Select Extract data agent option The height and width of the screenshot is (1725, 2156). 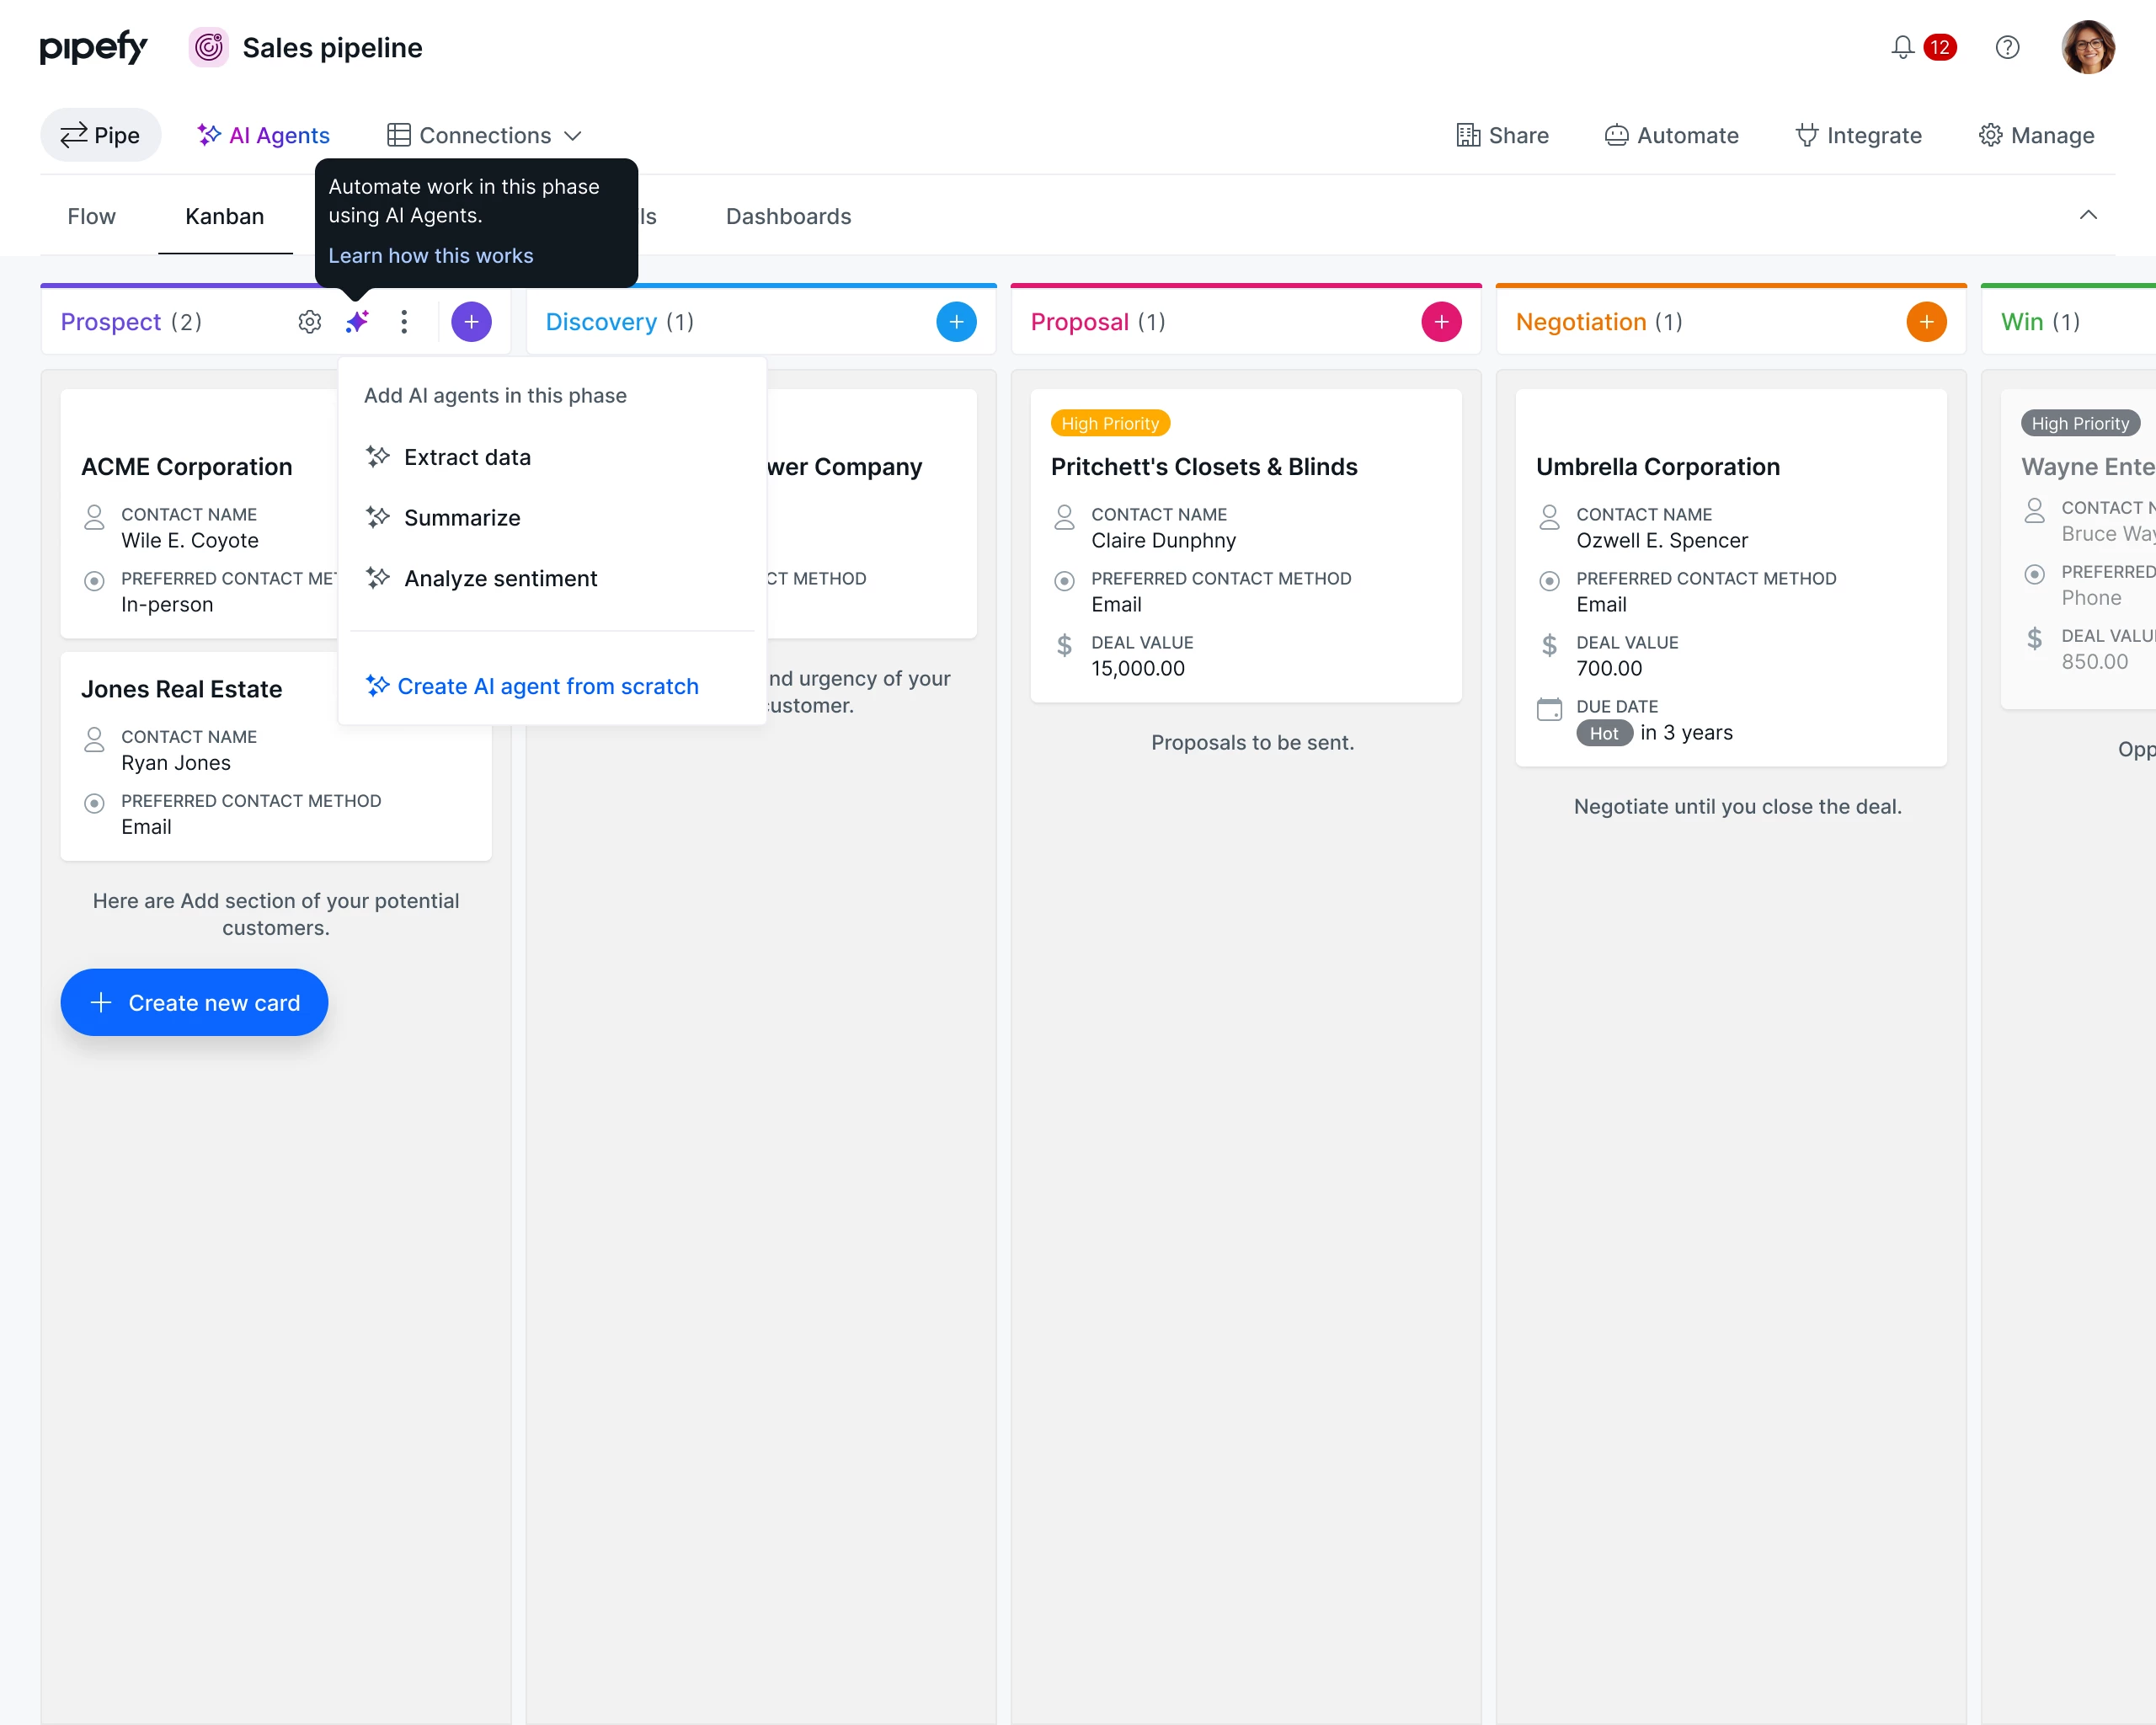tap(467, 457)
